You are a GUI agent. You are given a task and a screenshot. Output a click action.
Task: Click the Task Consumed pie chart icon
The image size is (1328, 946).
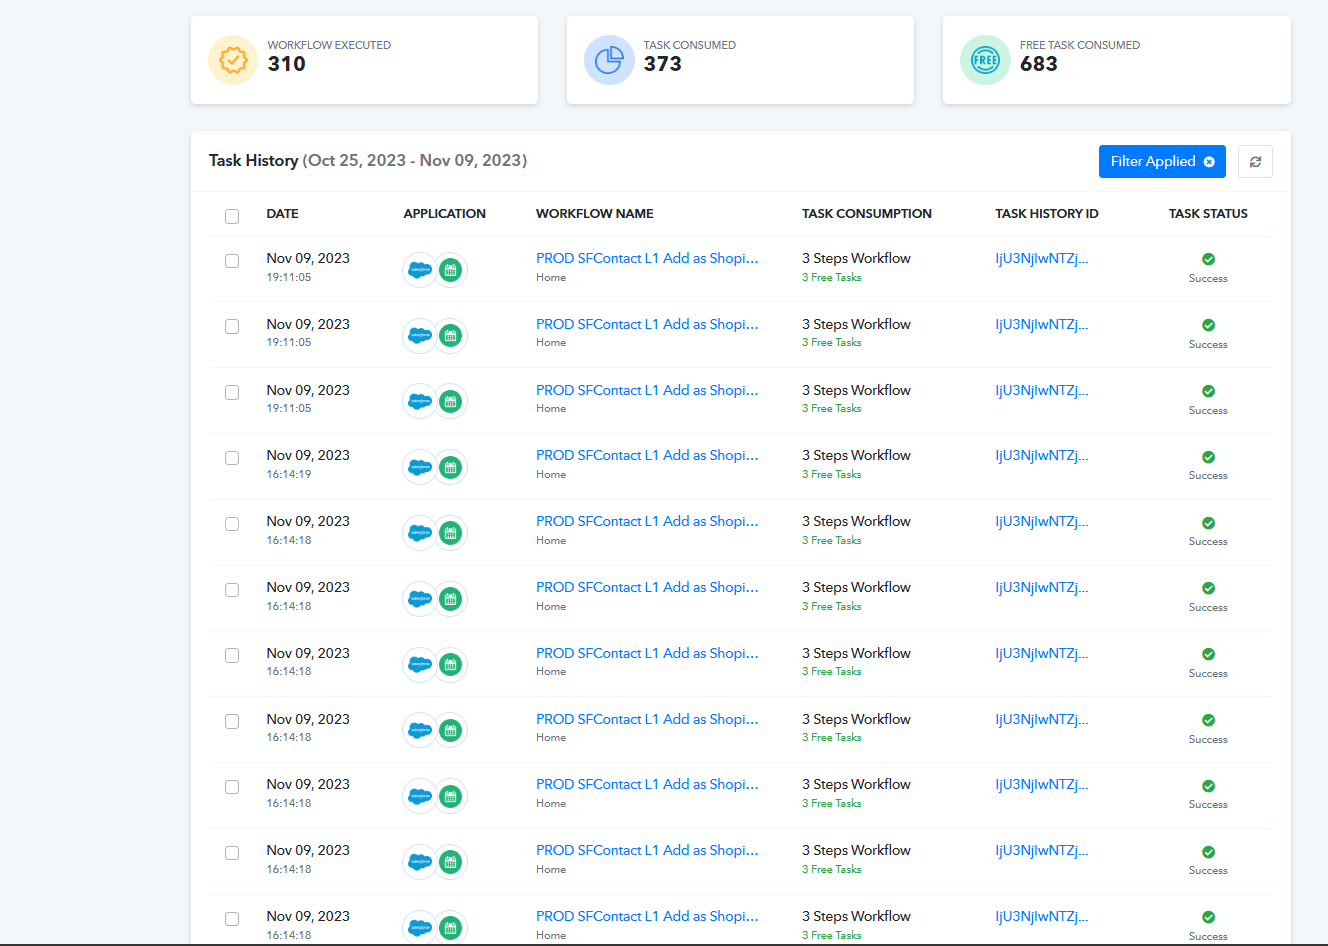609,60
